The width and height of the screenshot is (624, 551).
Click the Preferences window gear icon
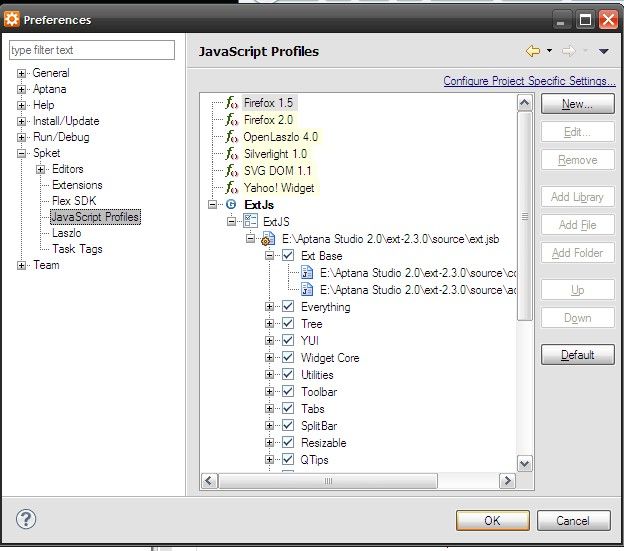11,19
